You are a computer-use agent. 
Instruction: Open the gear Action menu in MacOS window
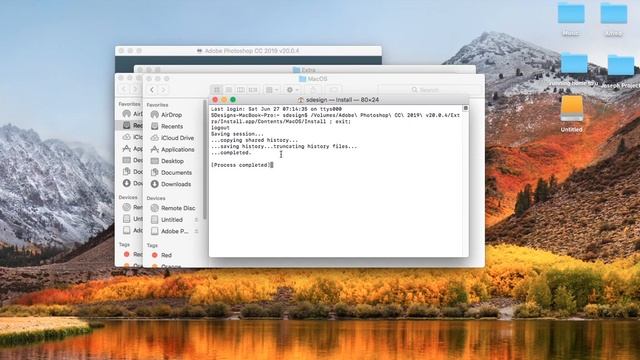[293, 90]
